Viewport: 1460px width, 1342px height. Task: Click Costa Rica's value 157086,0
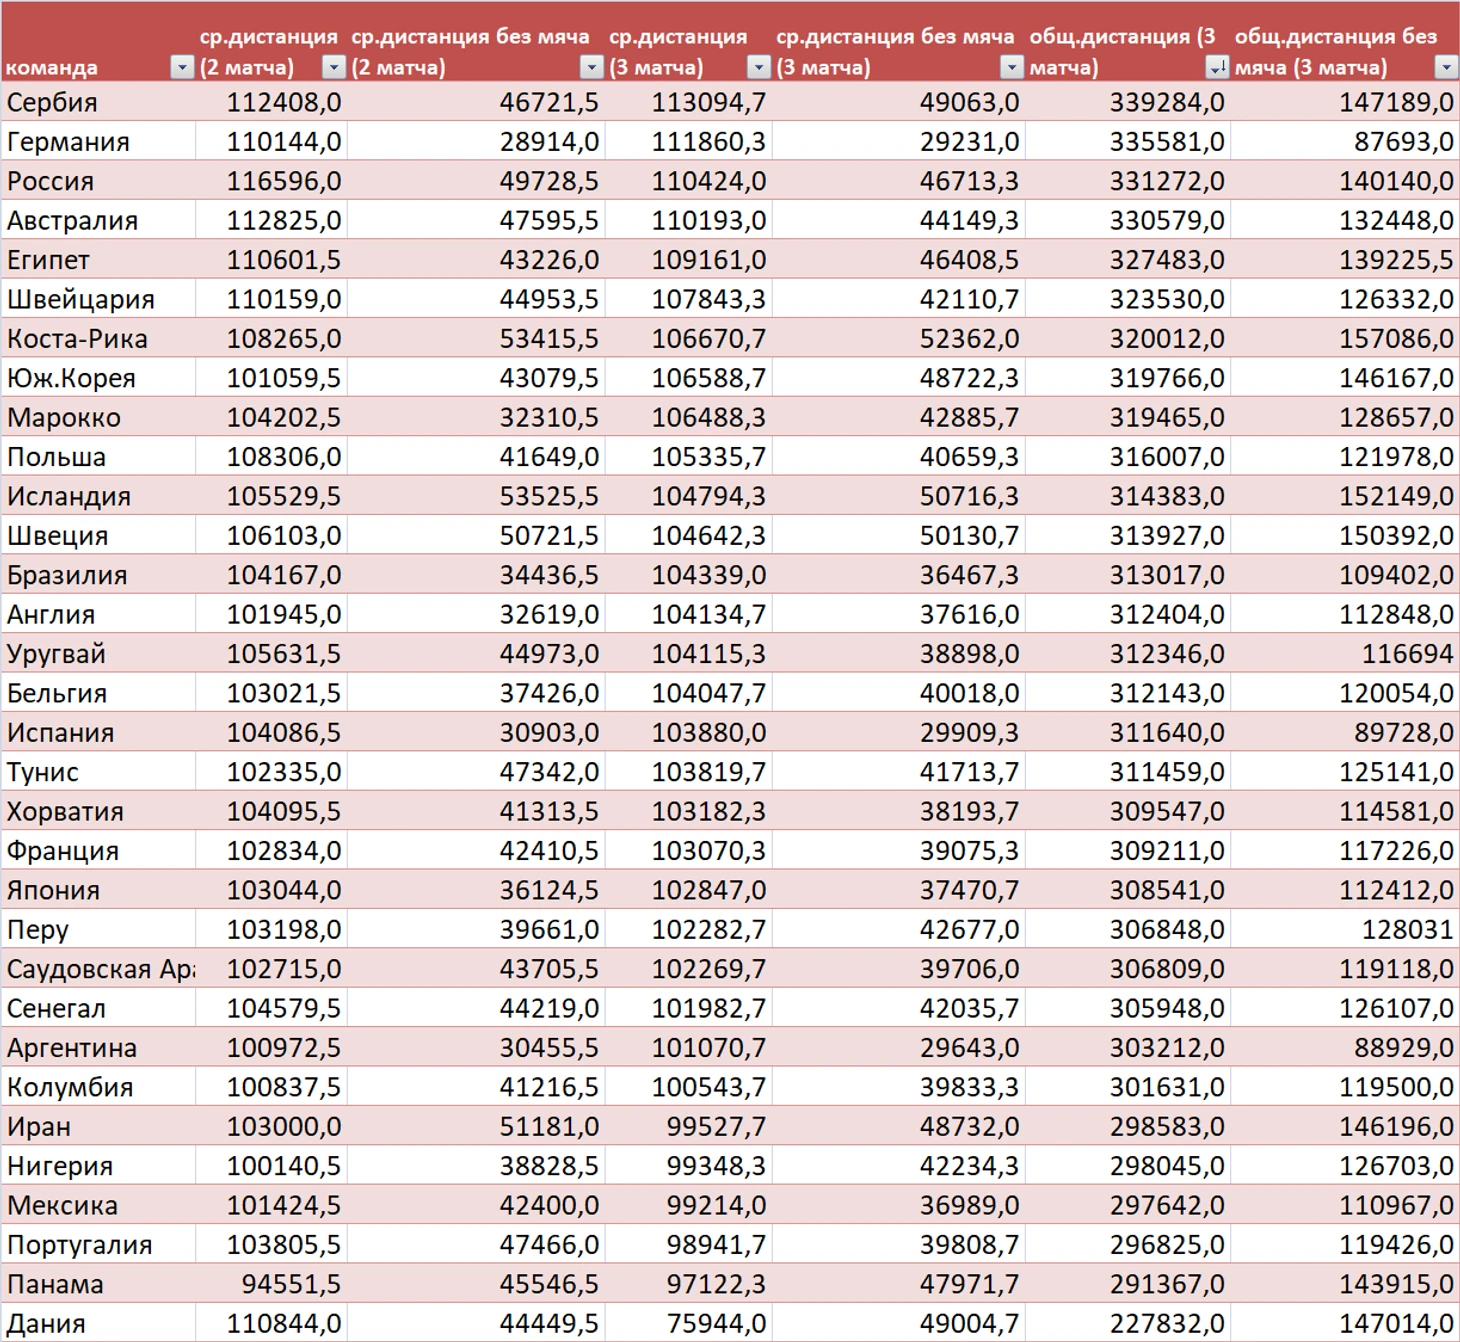pos(1396,338)
